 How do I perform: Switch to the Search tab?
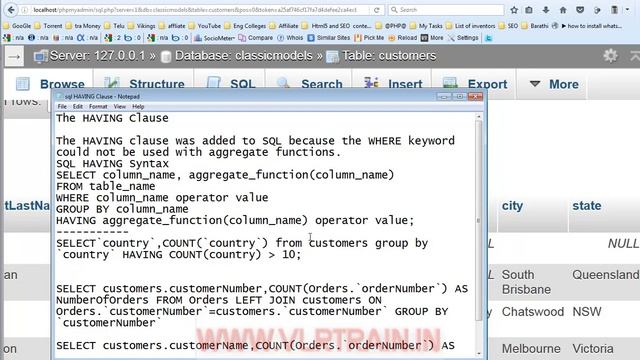click(310, 84)
